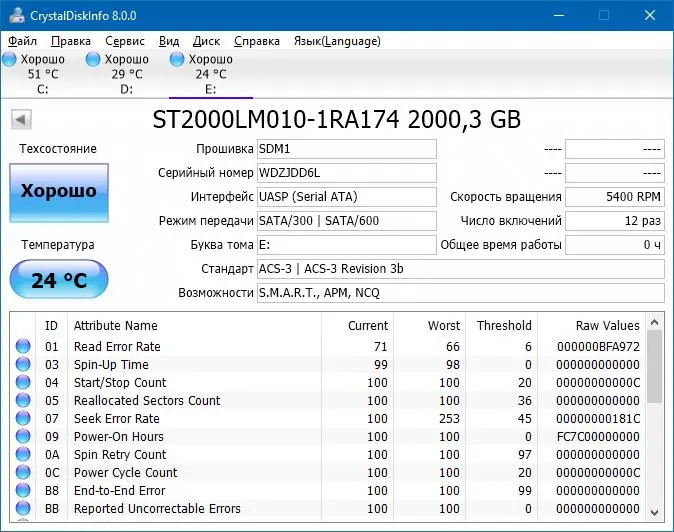This screenshot has height=532, width=674.
Task: Click the 24 °C temperature button
Action: point(59,279)
